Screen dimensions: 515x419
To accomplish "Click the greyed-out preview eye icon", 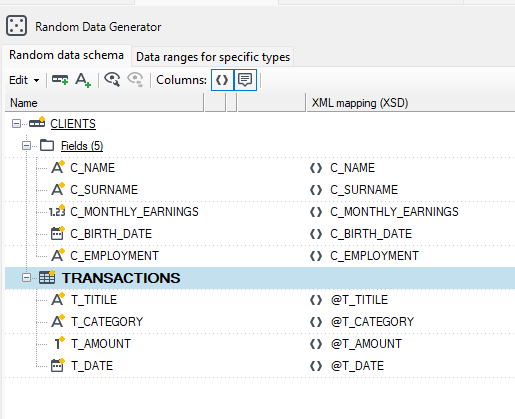I will point(135,80).
